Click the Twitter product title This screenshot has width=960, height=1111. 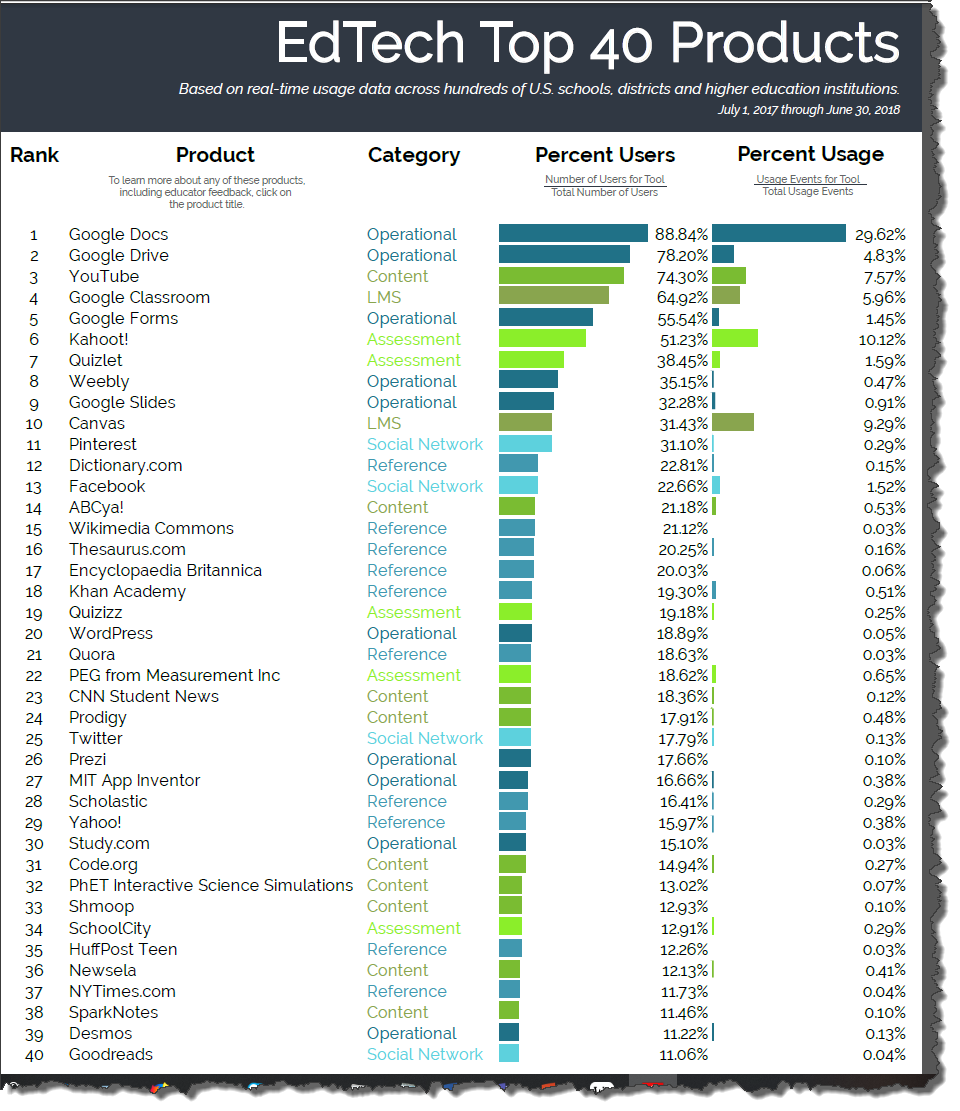pyautogui.click(x=95, y=738)
